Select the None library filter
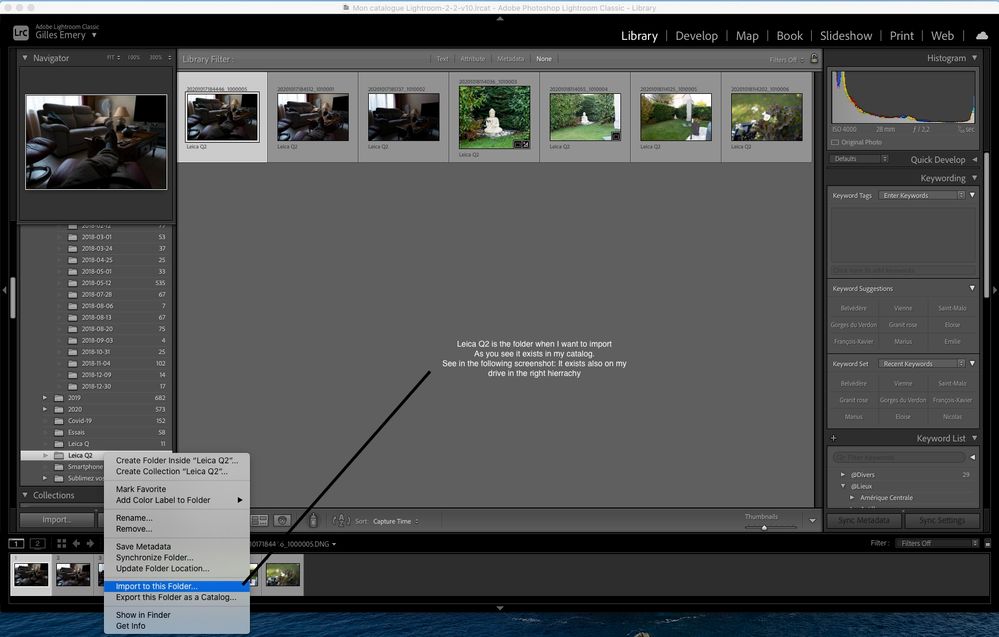The width and height of the screenshot is (999, 637). coord(544,59)
